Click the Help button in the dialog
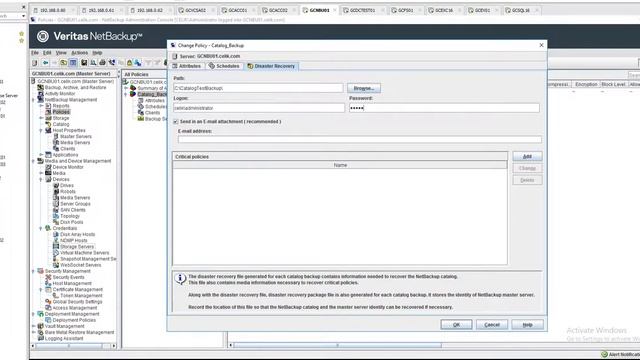 point(527,324)
